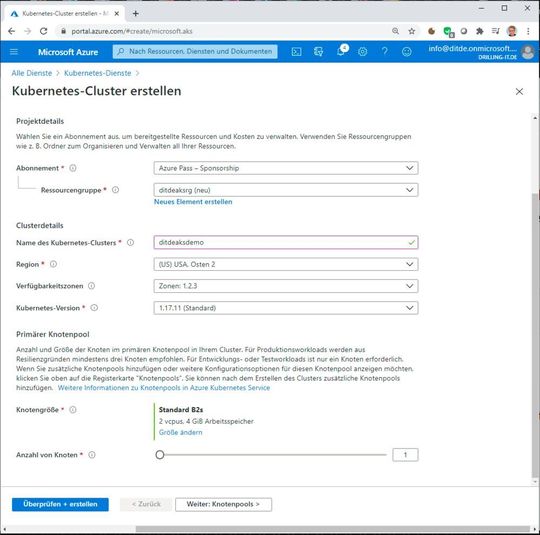Open directory and subscription filter icon

tap(318, 52)
